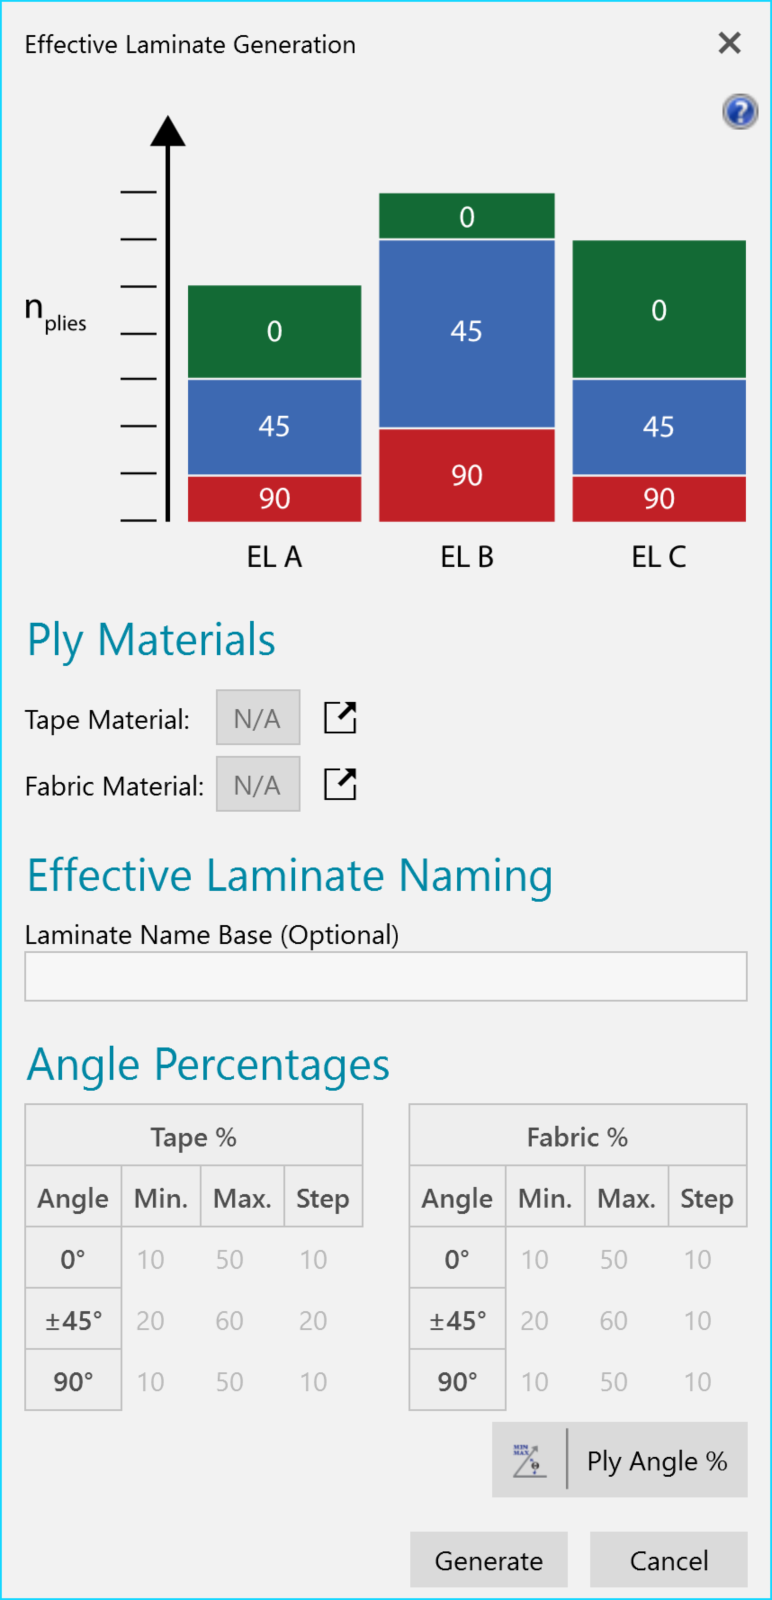This screenshot has height=1600, width=772.
Task: Focus the Laminate Name Base text field
Action: tap(386, 976)
